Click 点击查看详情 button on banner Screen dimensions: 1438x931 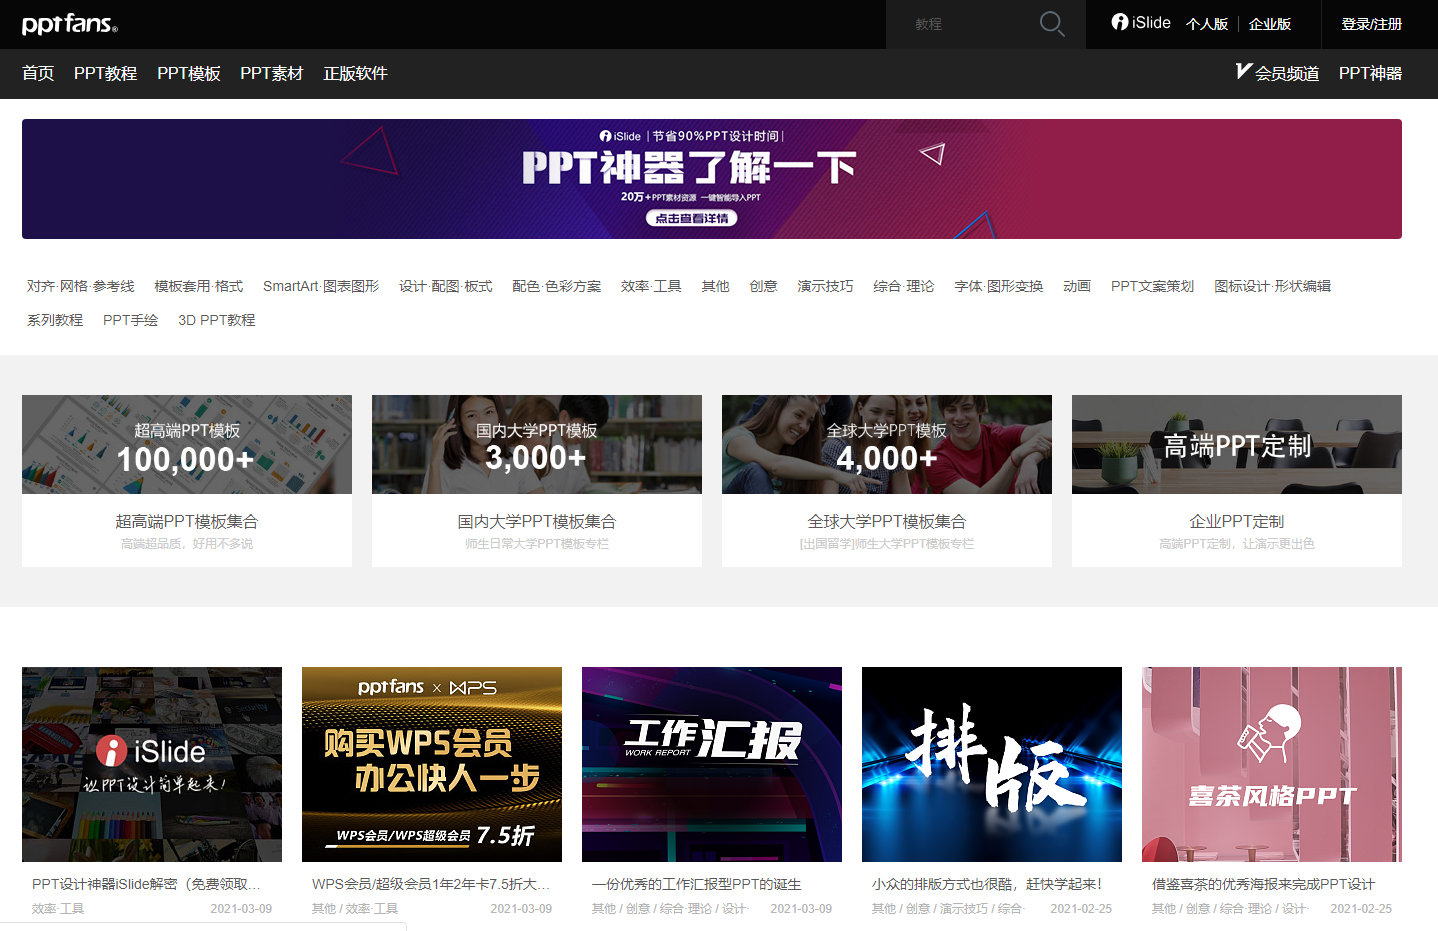[x=691, y=218]
